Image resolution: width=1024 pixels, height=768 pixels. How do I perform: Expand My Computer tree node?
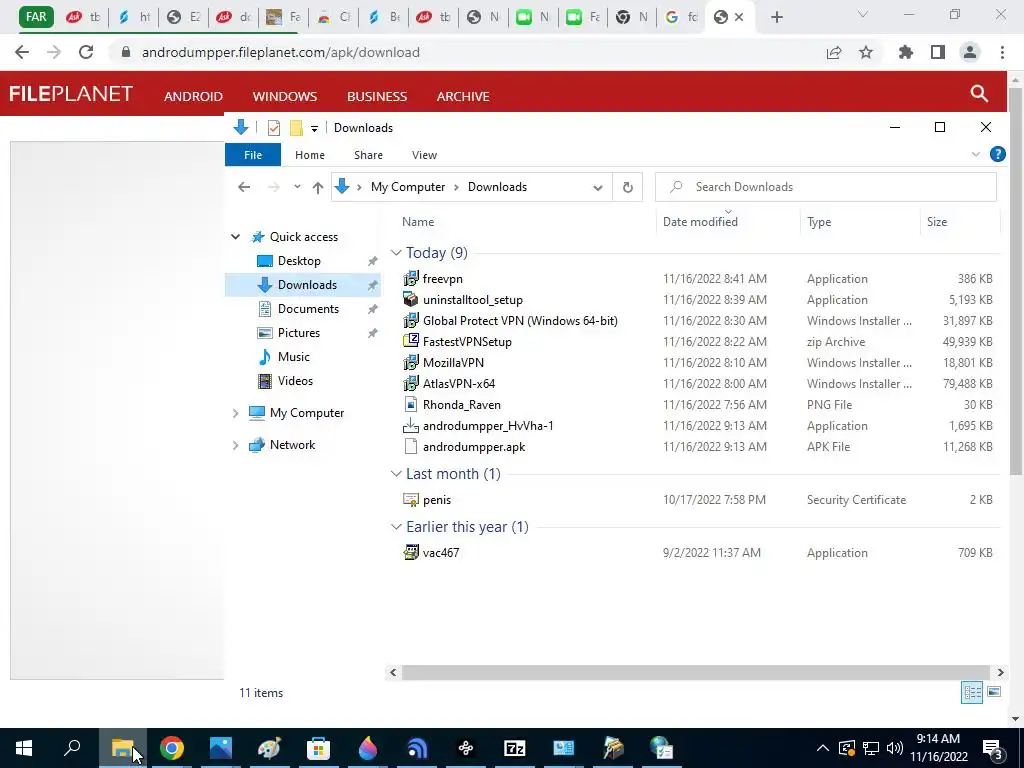tap(235, 413)
